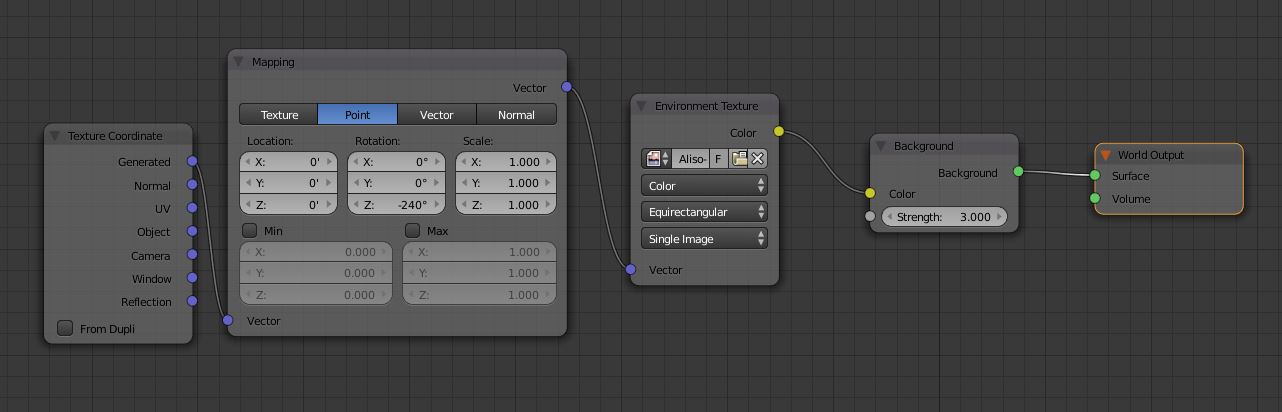
Task: Select the Vector mapping type tab
Action: point(436,115)
